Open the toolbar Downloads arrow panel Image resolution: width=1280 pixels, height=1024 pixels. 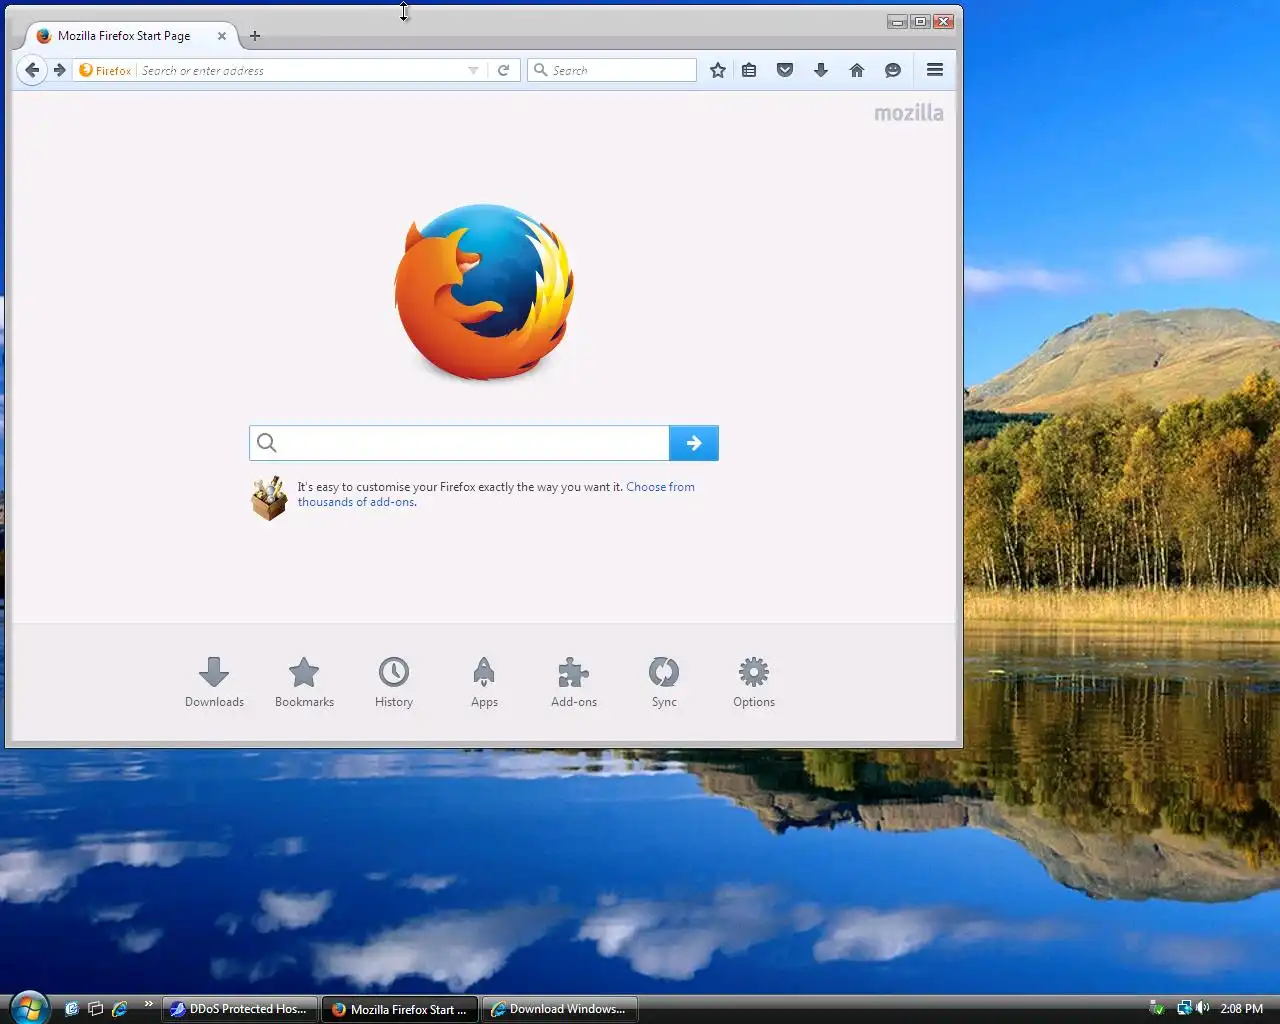point(821,70)
